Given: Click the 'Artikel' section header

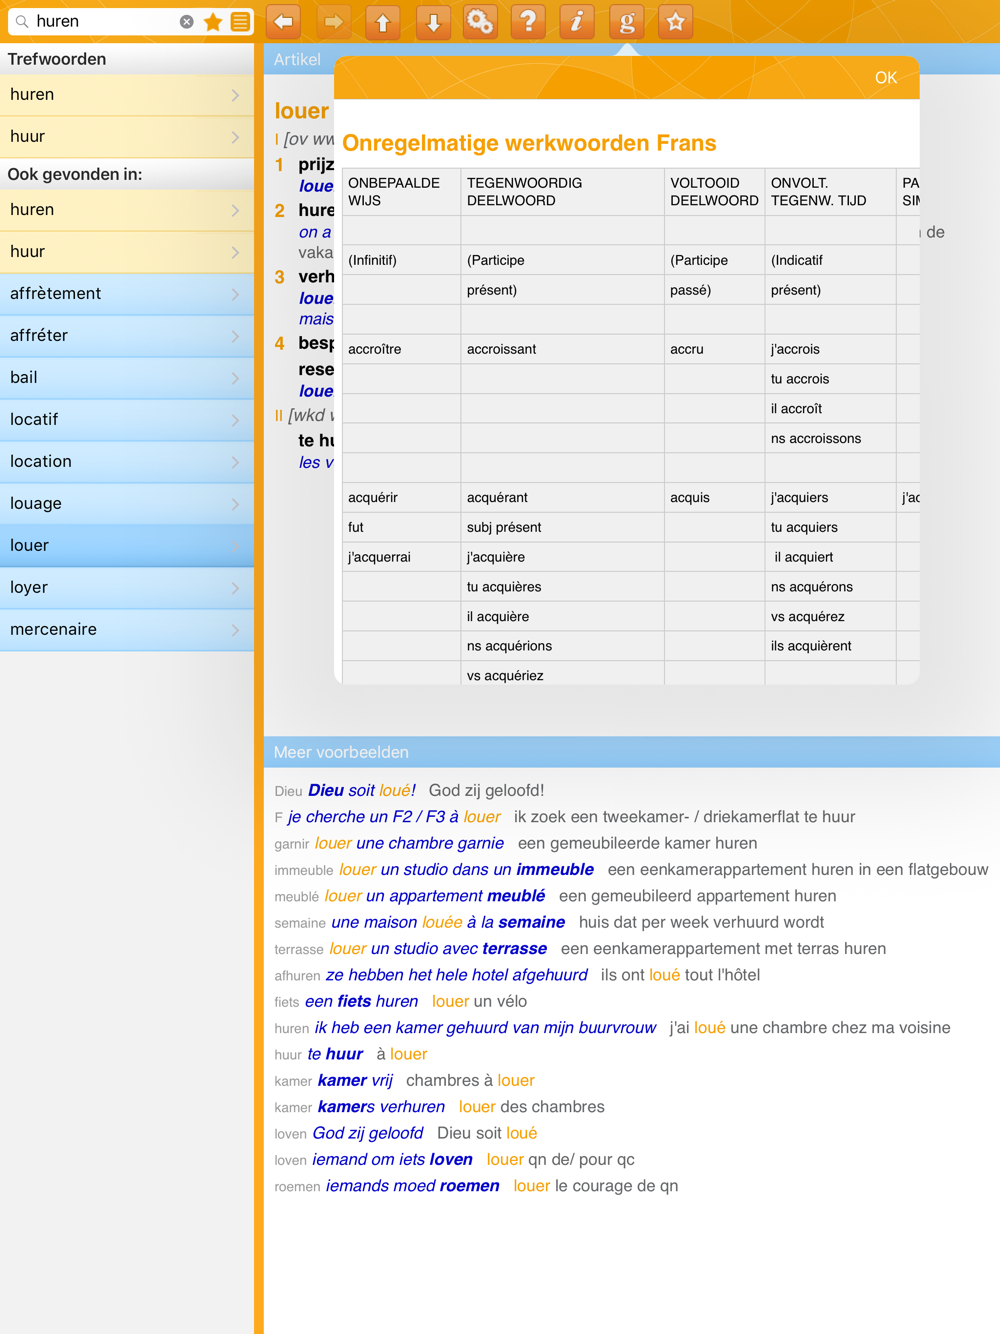Looking at the screenshot, I should coord(297,60).
